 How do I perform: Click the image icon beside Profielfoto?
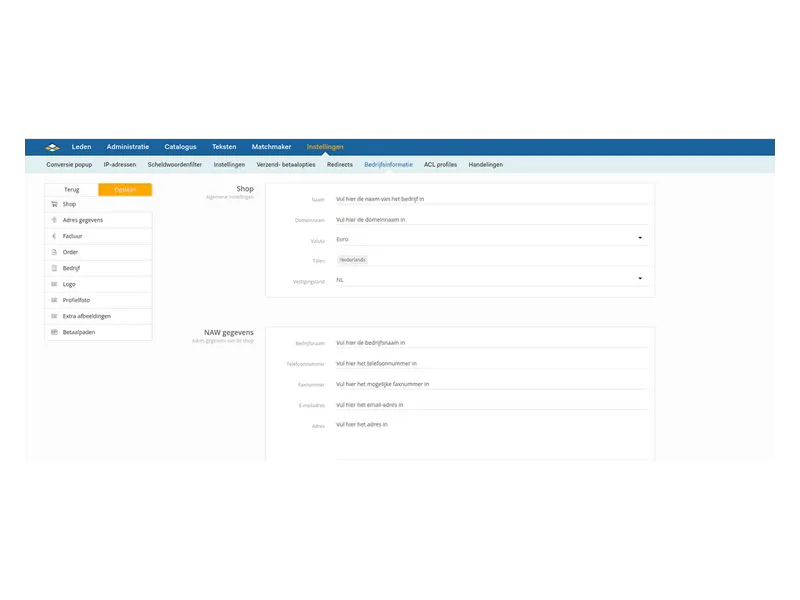[x=54, y=300]
